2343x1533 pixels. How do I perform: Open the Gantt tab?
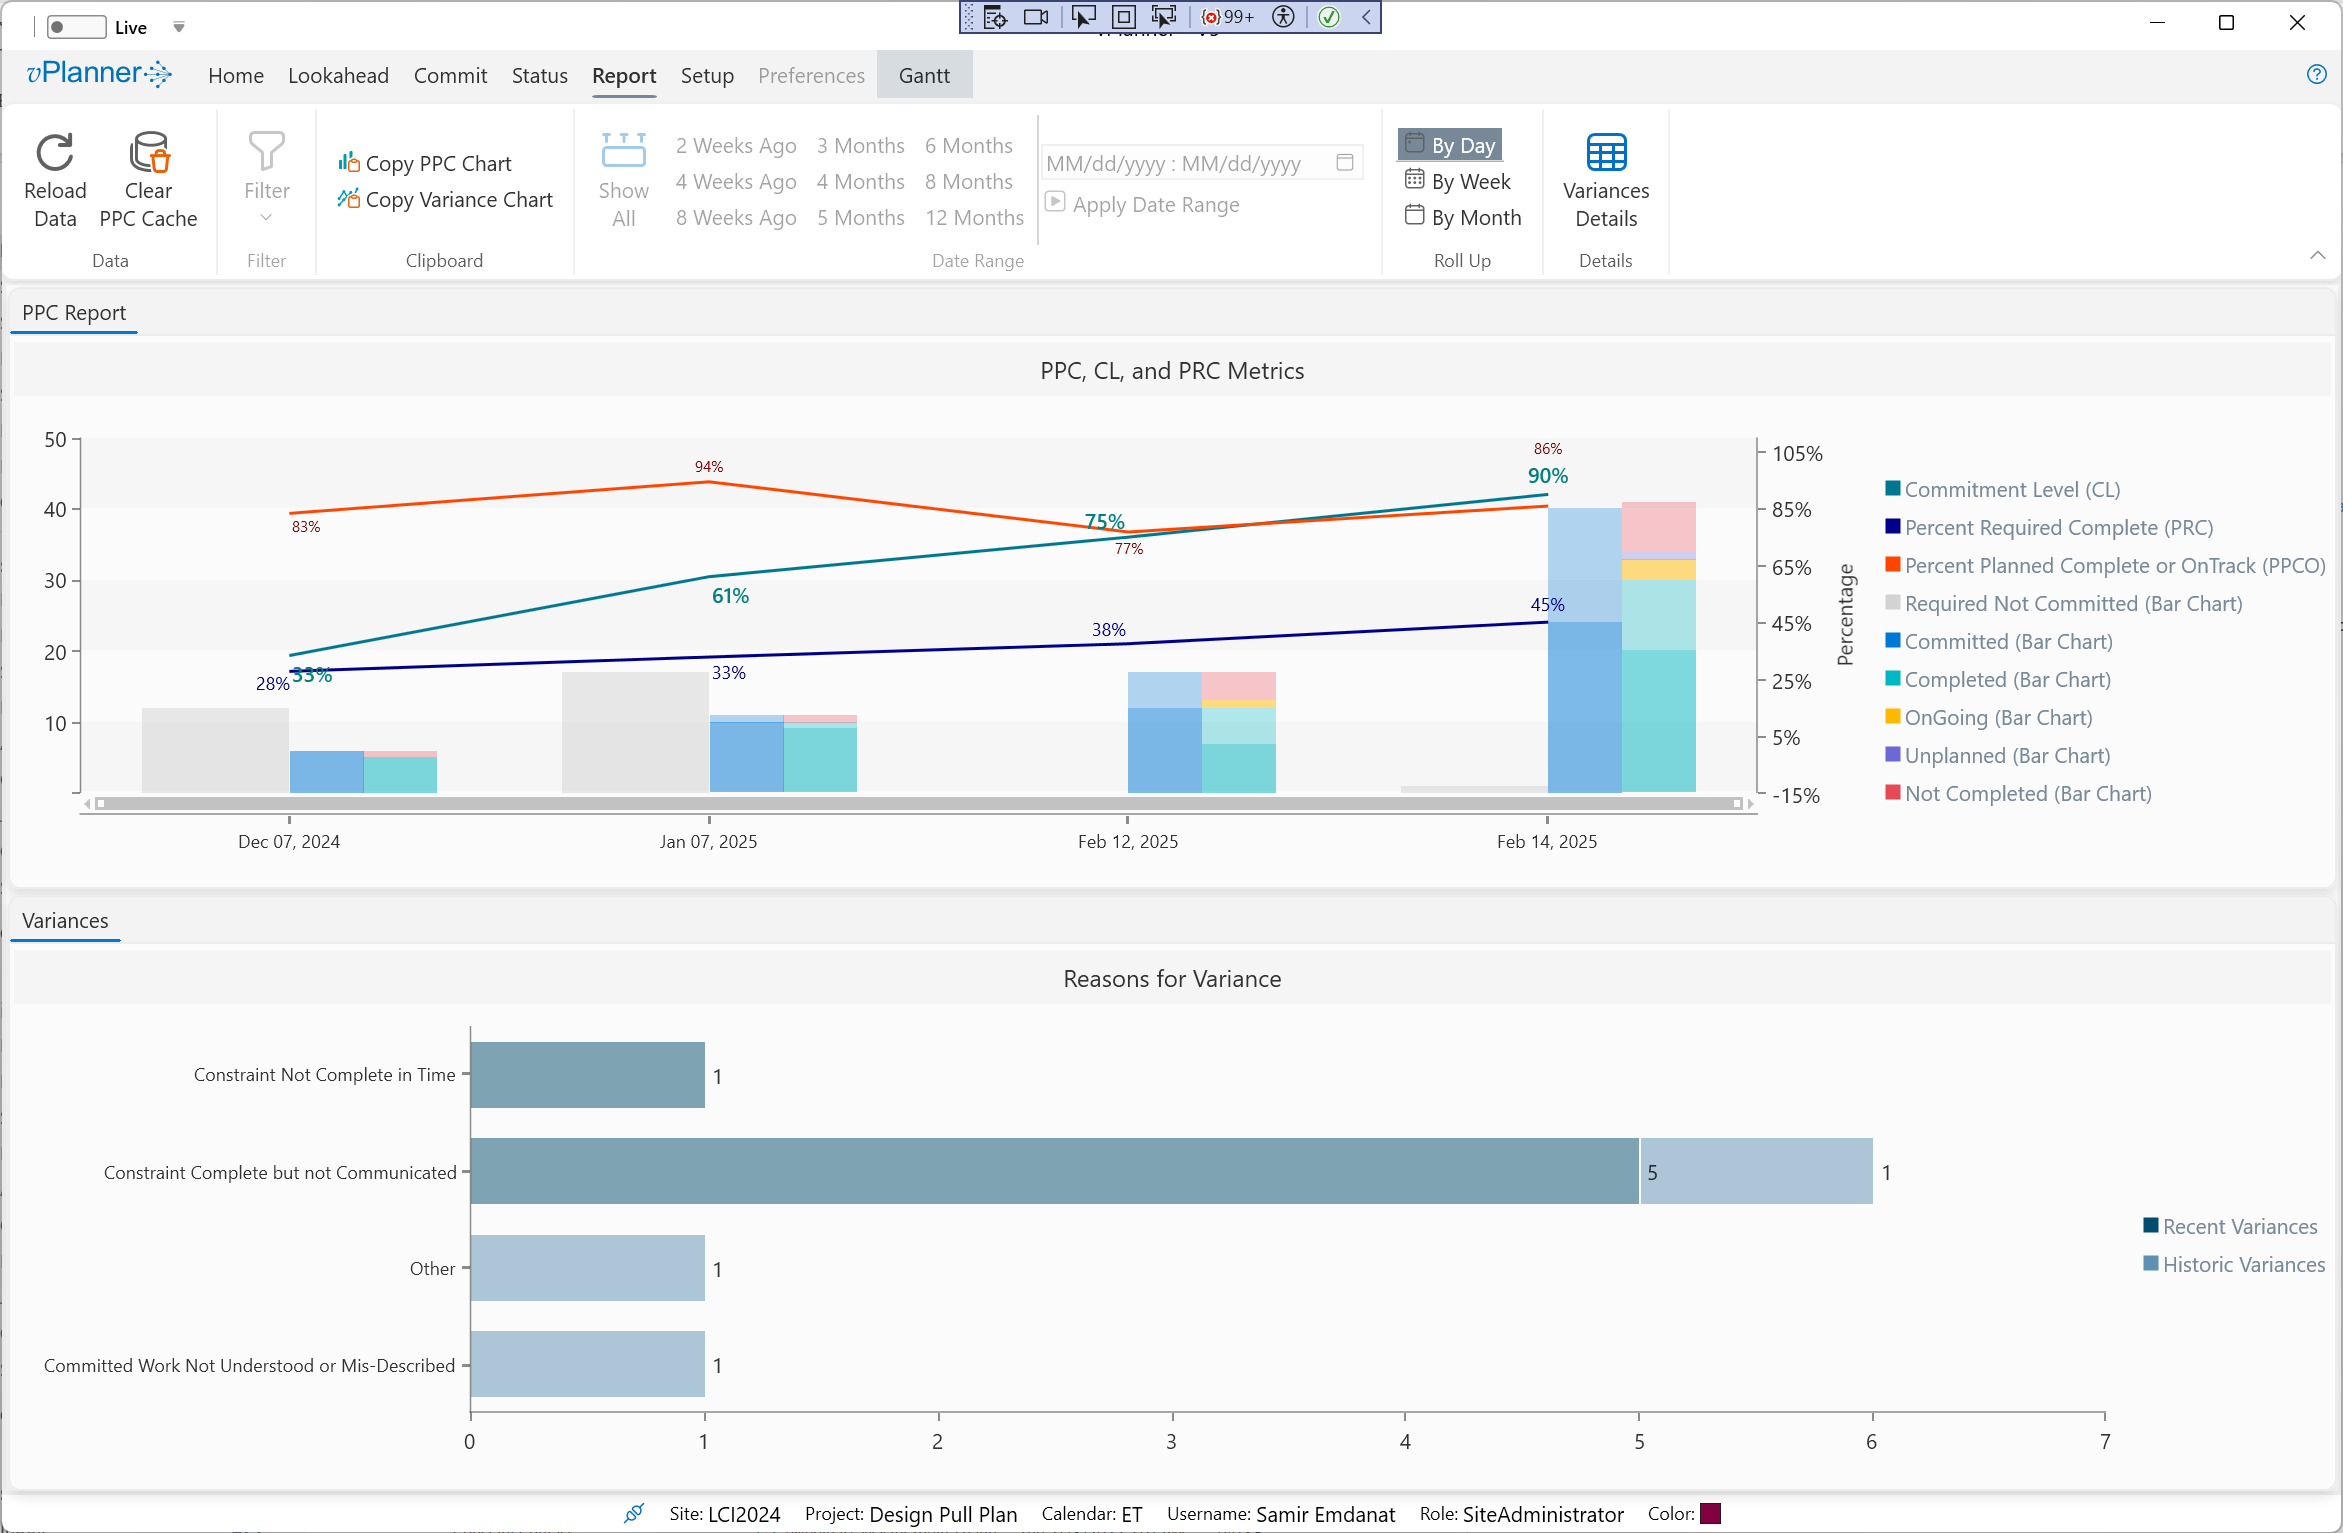(x=923, y=76)
